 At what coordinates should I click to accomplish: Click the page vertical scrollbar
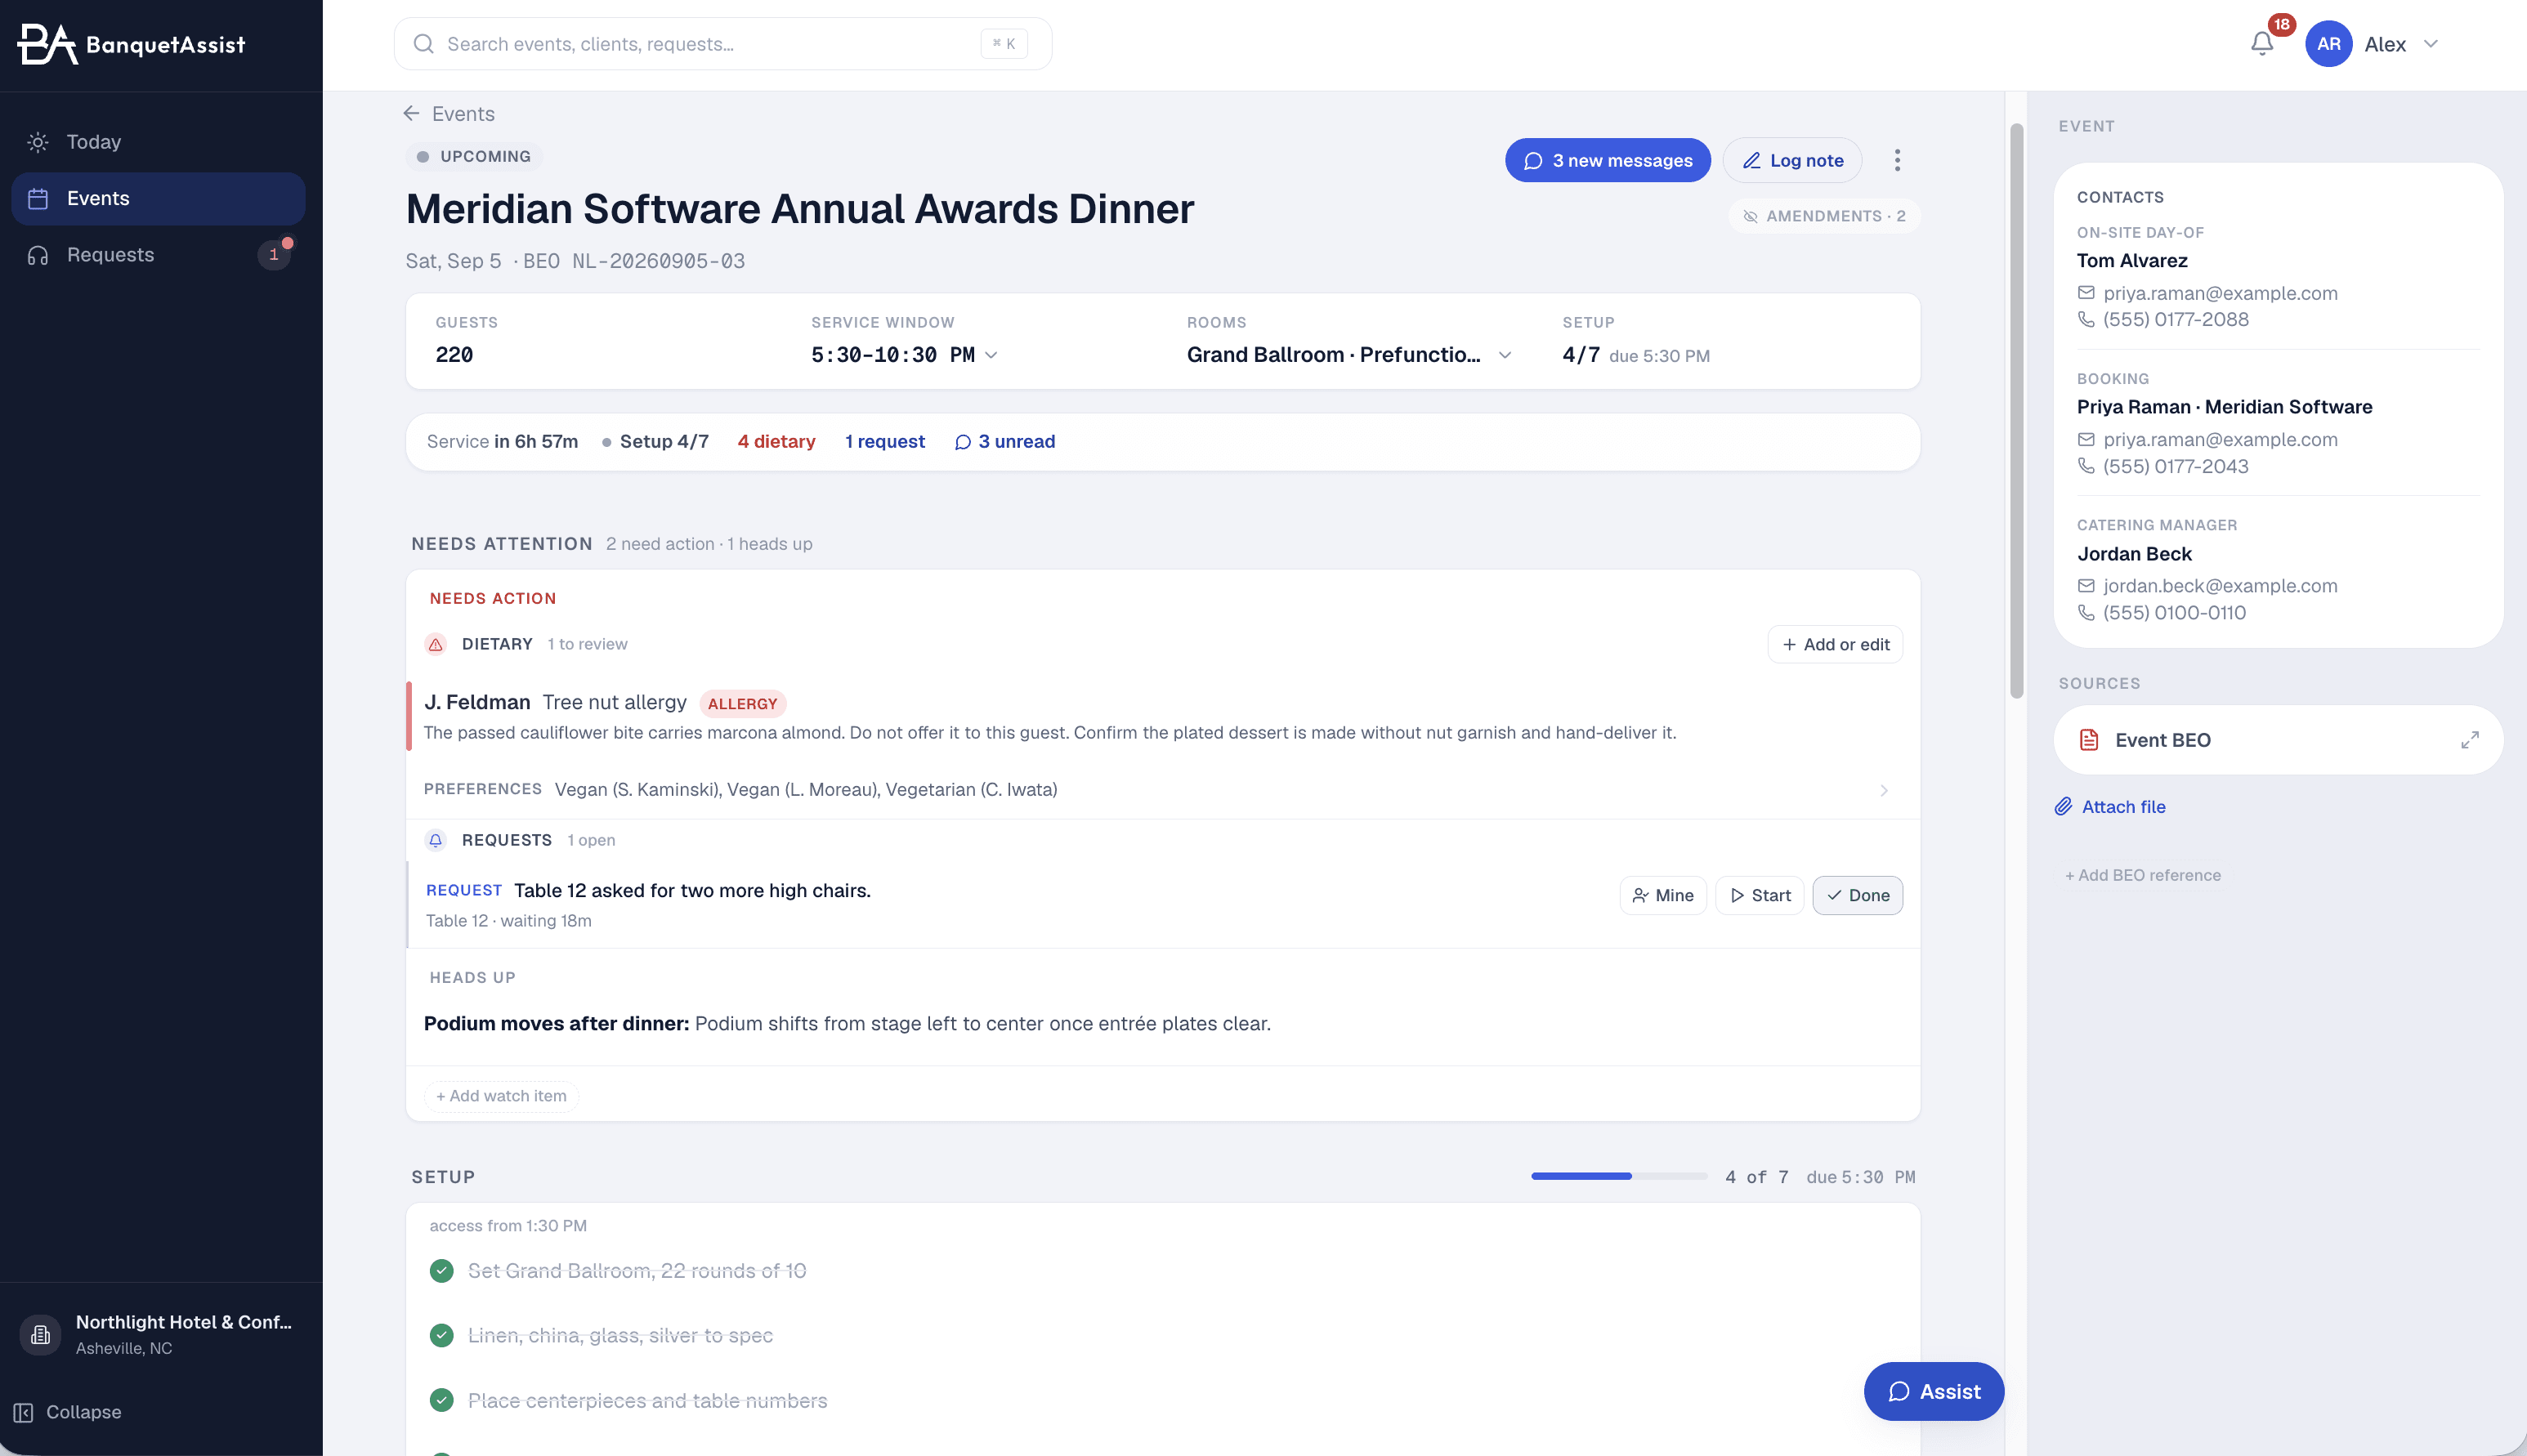[x=2016, y=410]
